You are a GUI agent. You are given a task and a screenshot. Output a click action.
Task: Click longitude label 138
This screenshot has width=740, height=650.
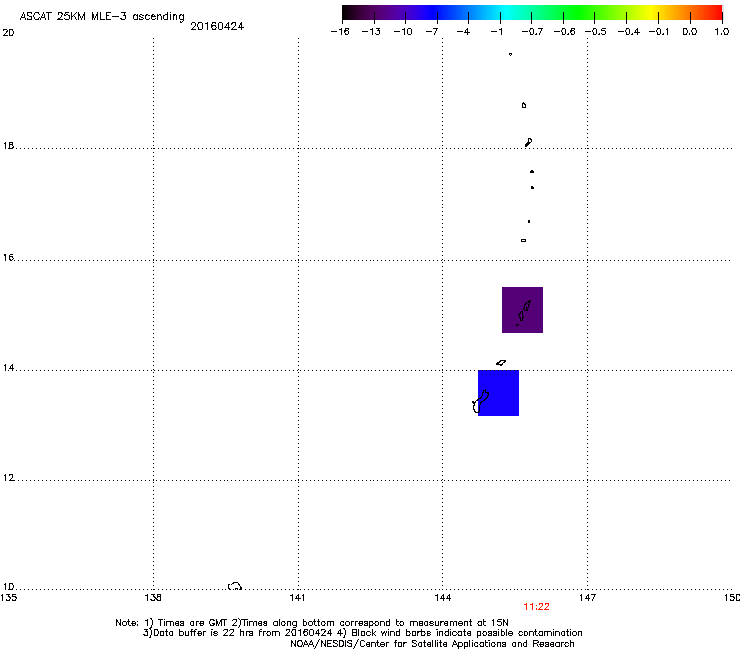153,598
